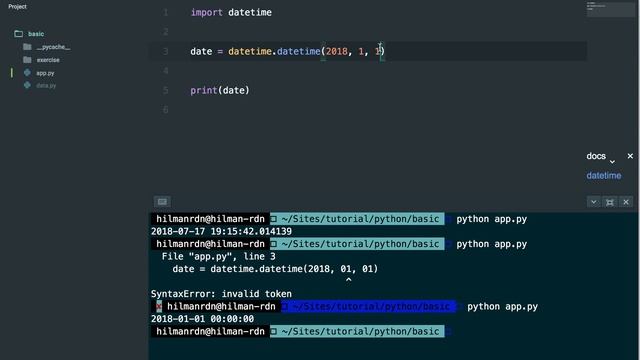Click the SyntaxError: invalid token message
Image resolution: width=640 pixels, height=360 pixels.
(x=221, y=294)
